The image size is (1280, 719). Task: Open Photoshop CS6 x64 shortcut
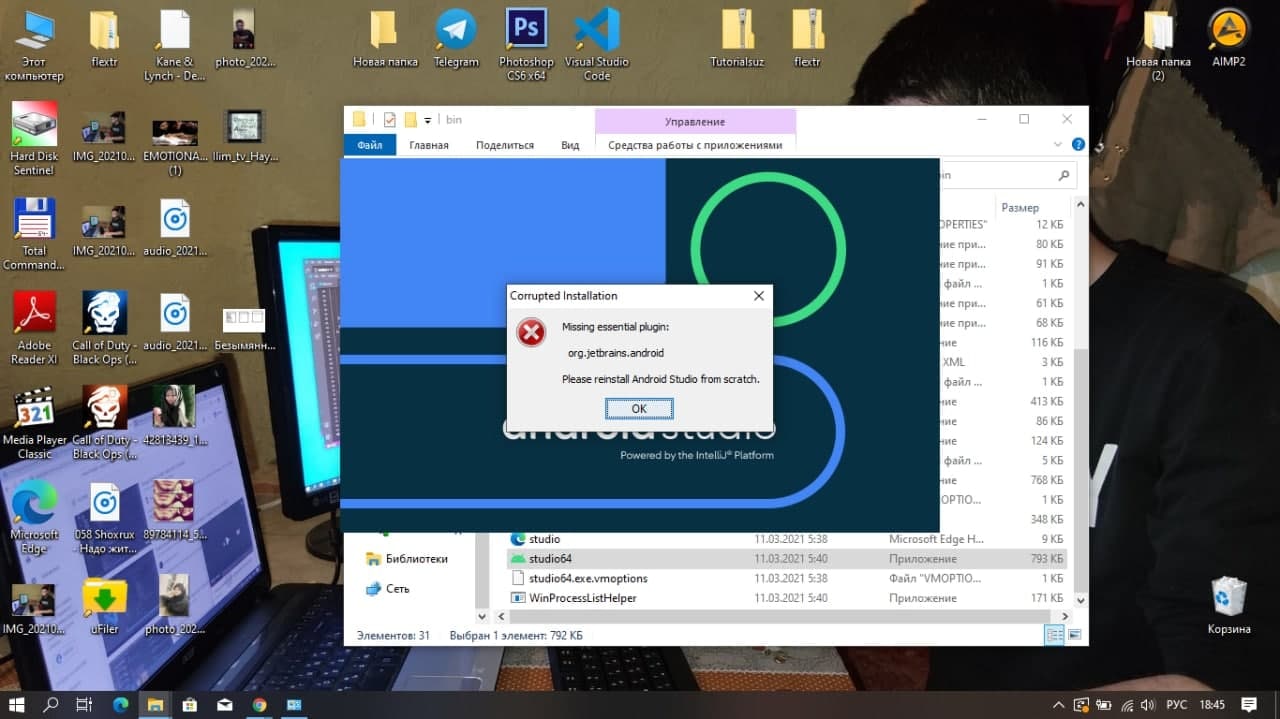click(526, 45)
